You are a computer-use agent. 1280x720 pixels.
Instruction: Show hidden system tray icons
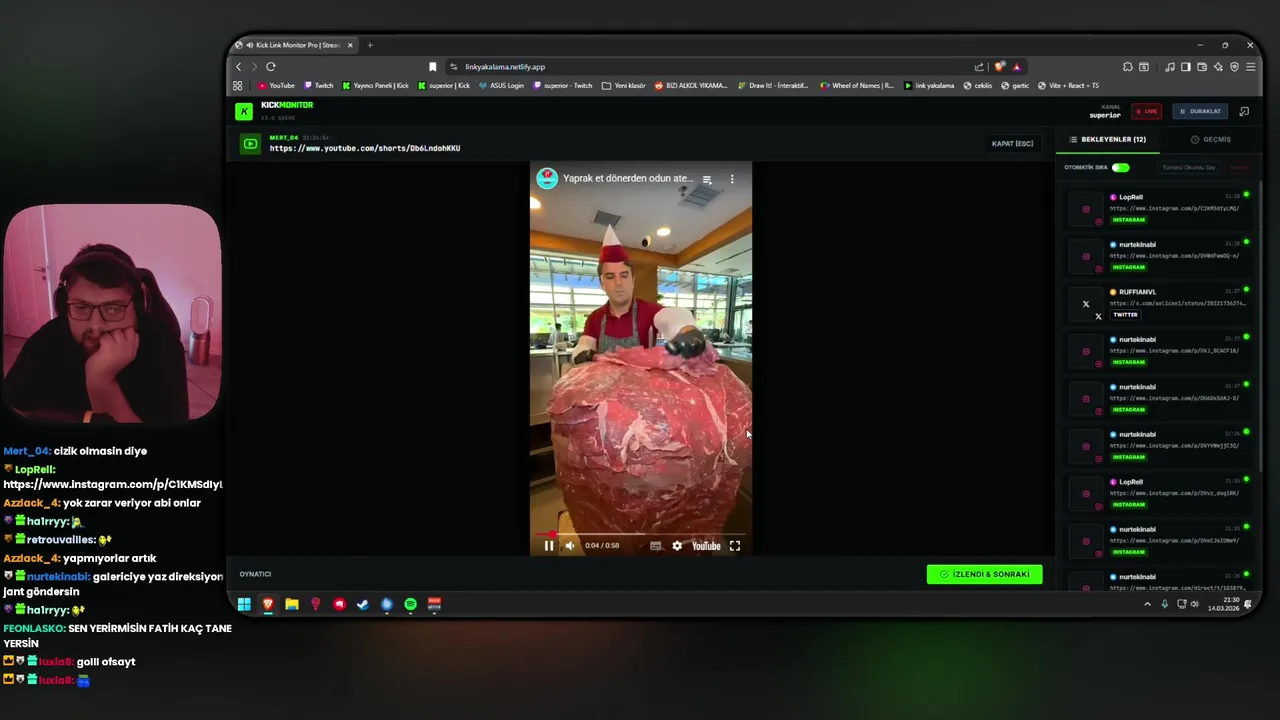coord(1147,604)
